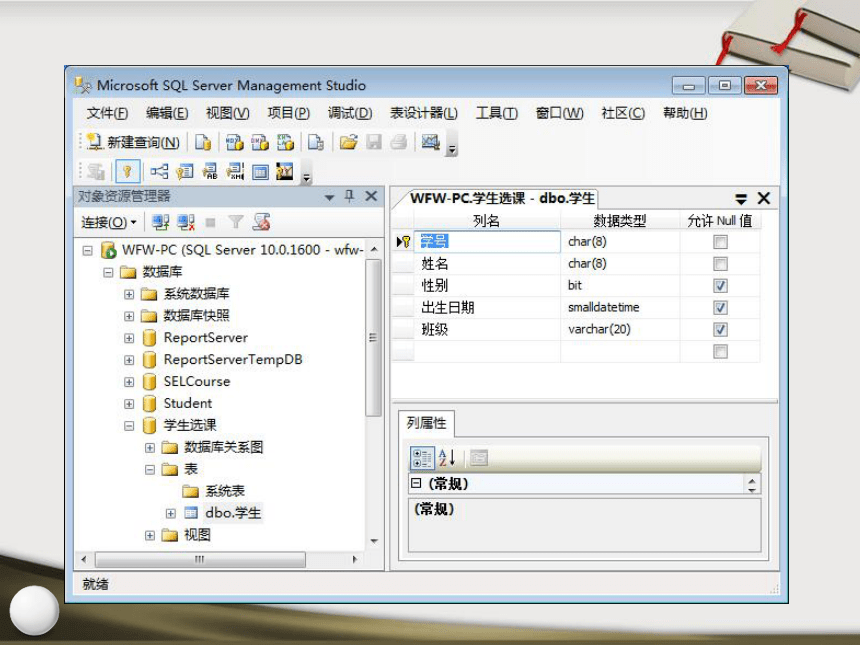Open a new MDX query from toolbar

[234, 143]
